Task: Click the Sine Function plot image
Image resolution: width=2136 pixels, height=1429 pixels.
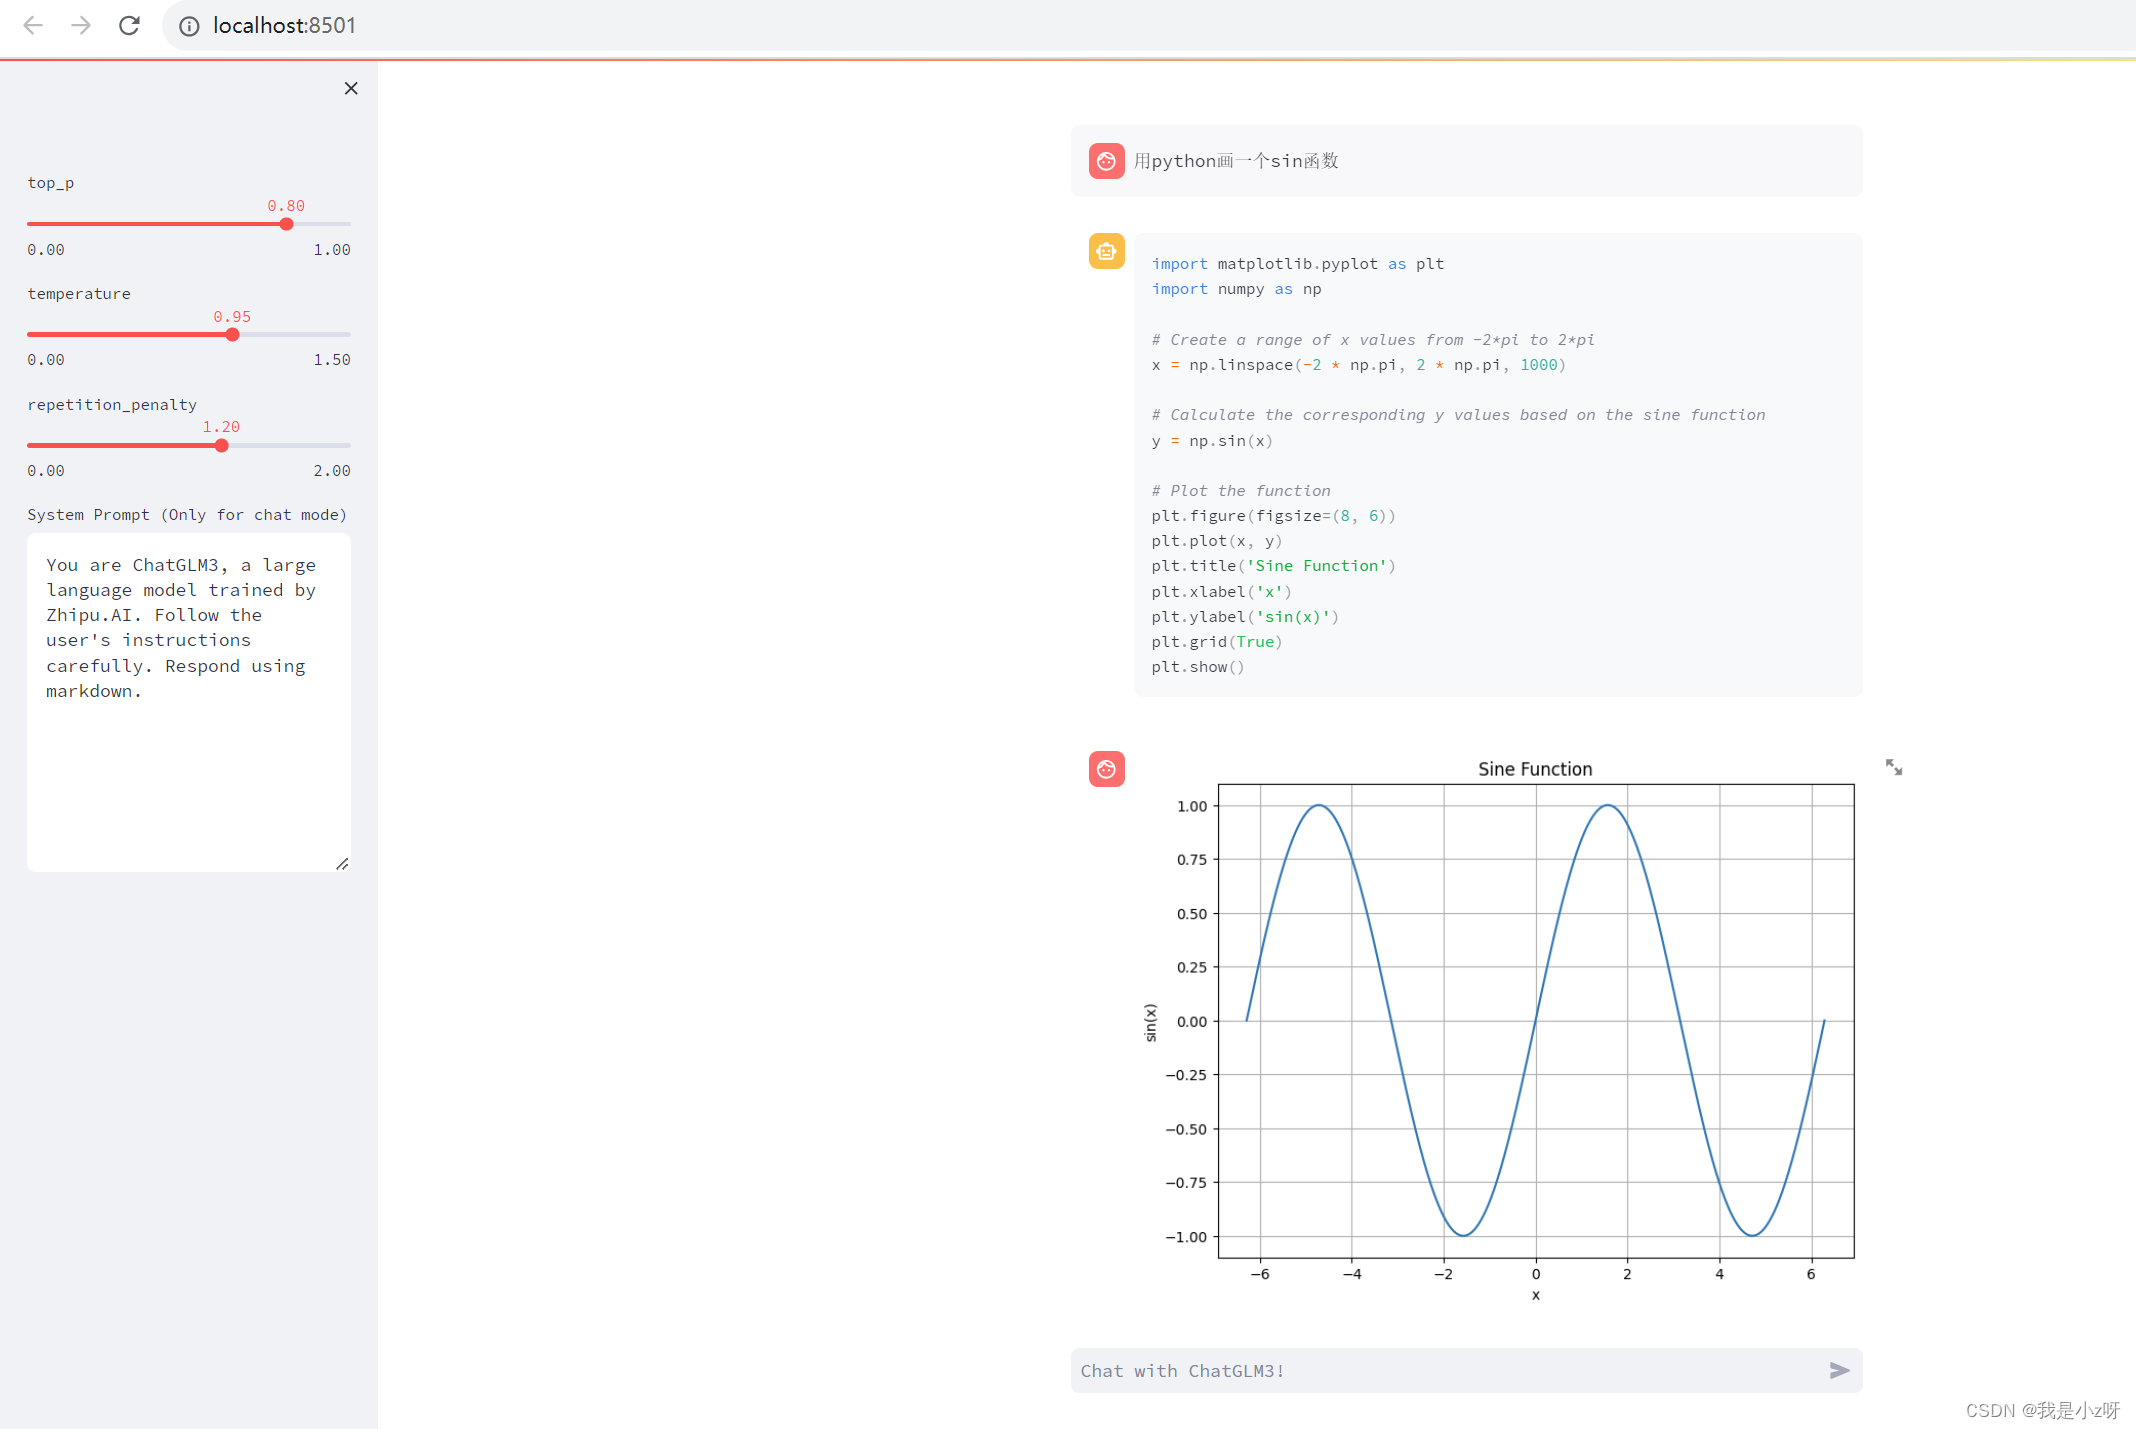Action: [1500, 1030]
